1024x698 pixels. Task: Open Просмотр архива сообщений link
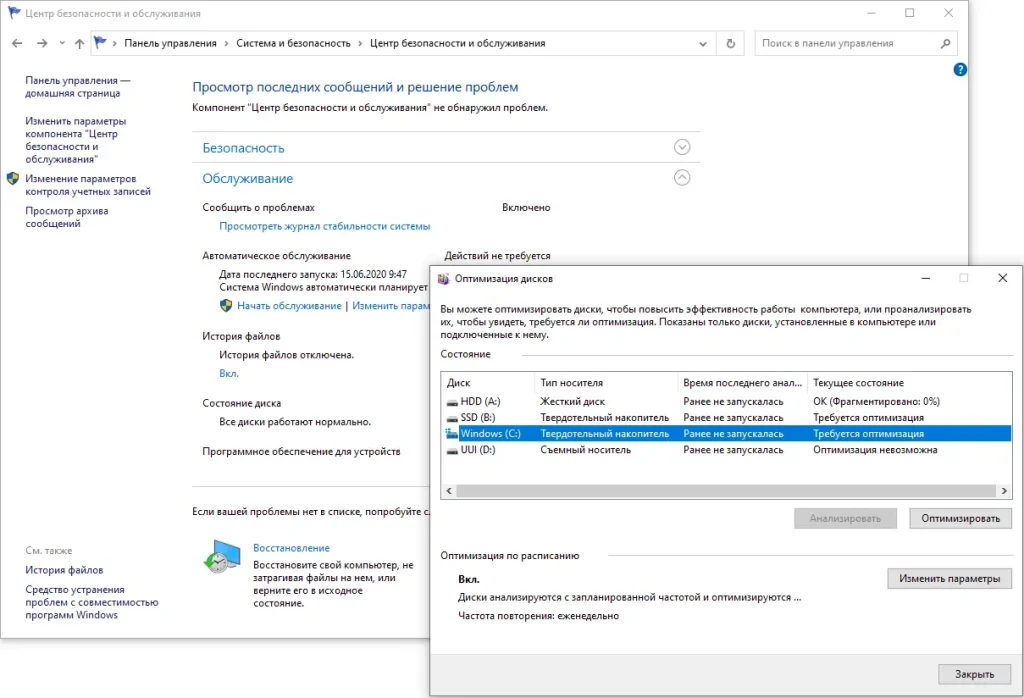pos(67,217)
